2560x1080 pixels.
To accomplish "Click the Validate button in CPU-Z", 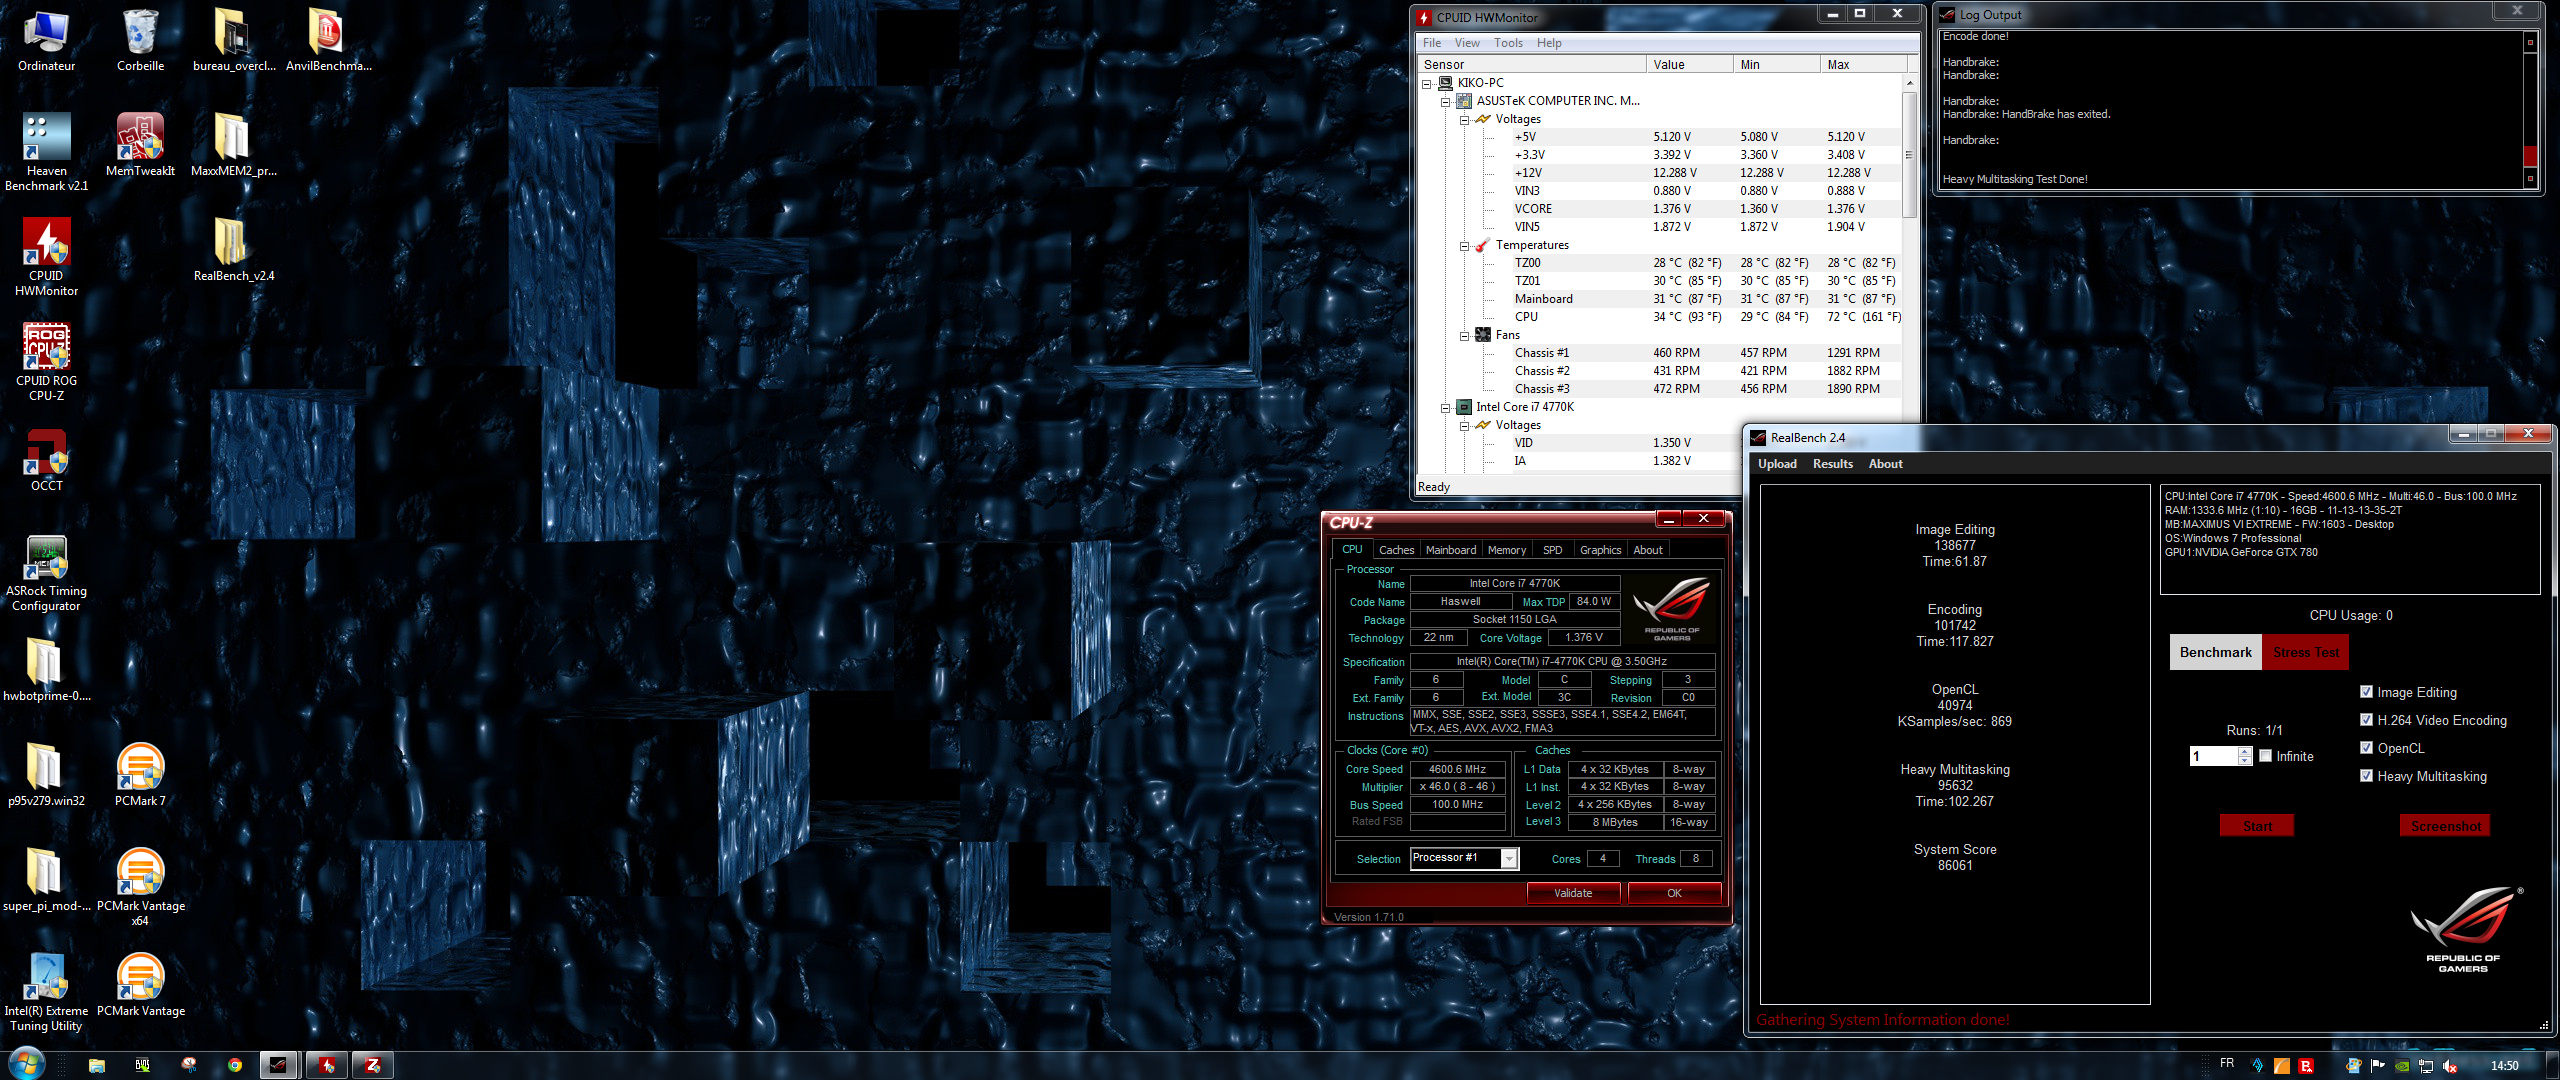I will pyautogui.click(x=1573, y=893).
